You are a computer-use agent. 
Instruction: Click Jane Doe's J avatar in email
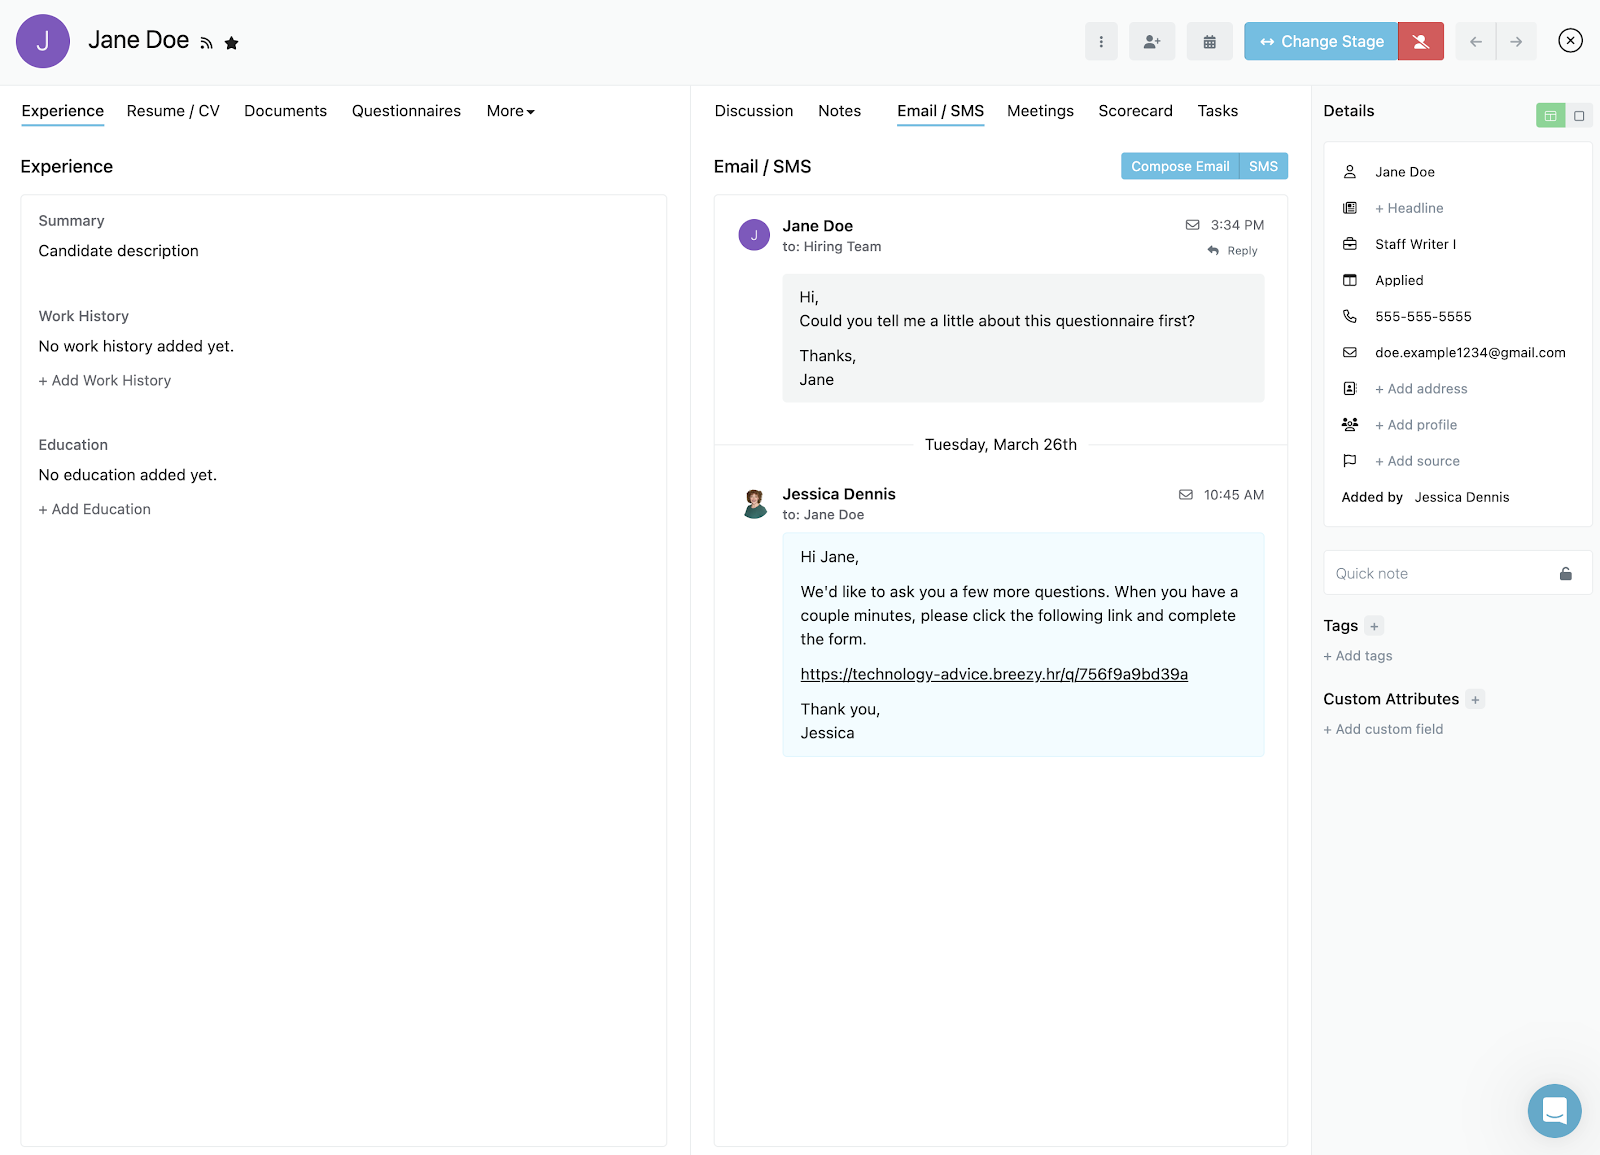(754, 235)
